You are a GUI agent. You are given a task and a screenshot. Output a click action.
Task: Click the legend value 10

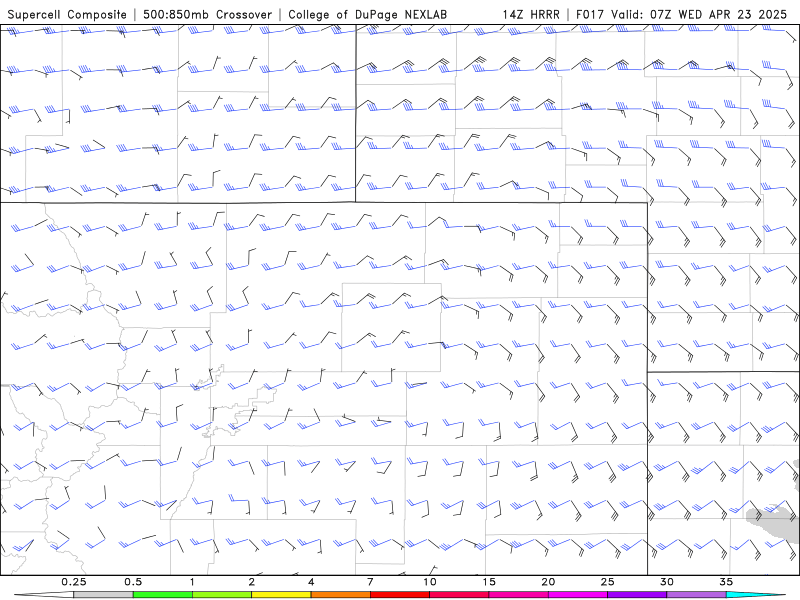(430, 582)
